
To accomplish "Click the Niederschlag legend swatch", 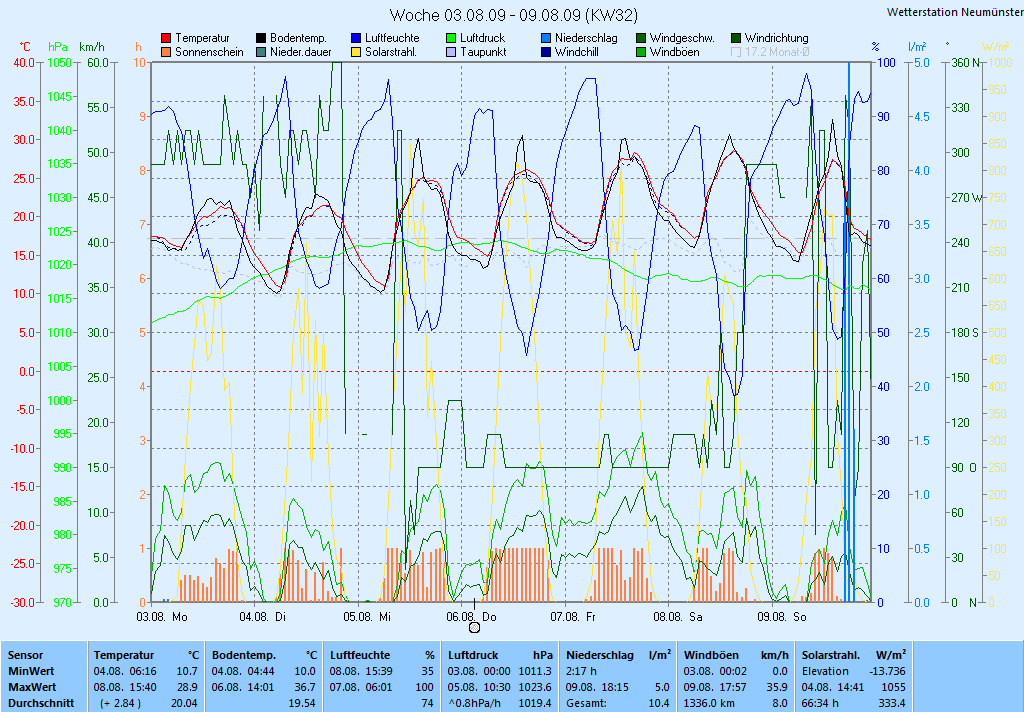I will (x=546, y=39).
